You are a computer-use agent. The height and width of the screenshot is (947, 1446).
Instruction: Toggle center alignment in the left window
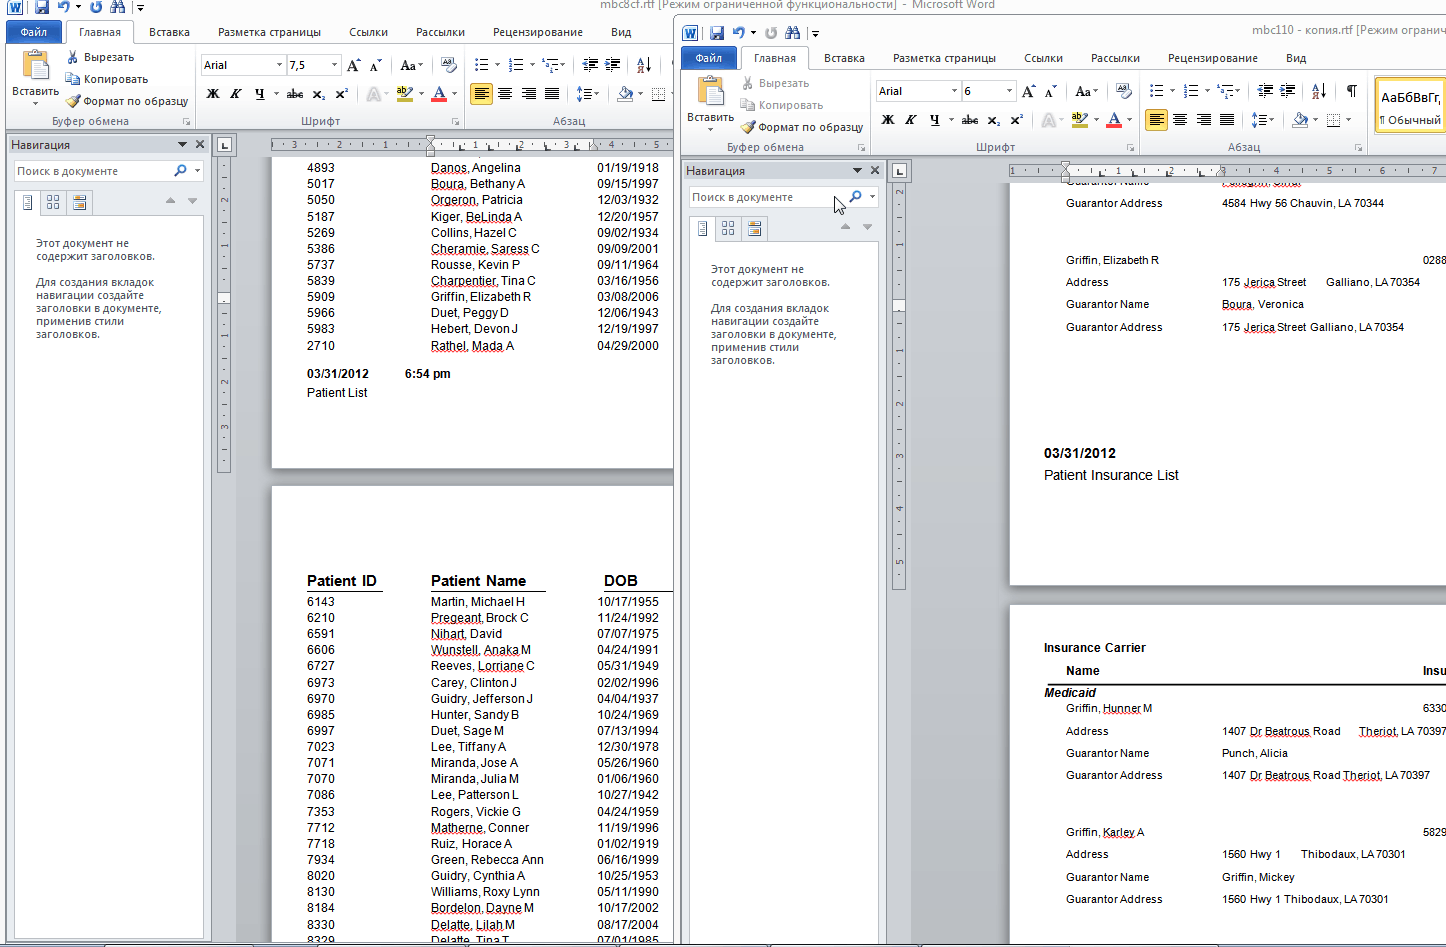point(505,94)
